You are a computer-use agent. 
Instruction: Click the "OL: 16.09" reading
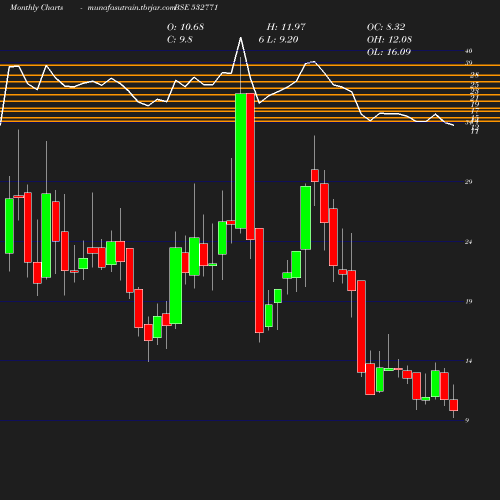(389, 52)
